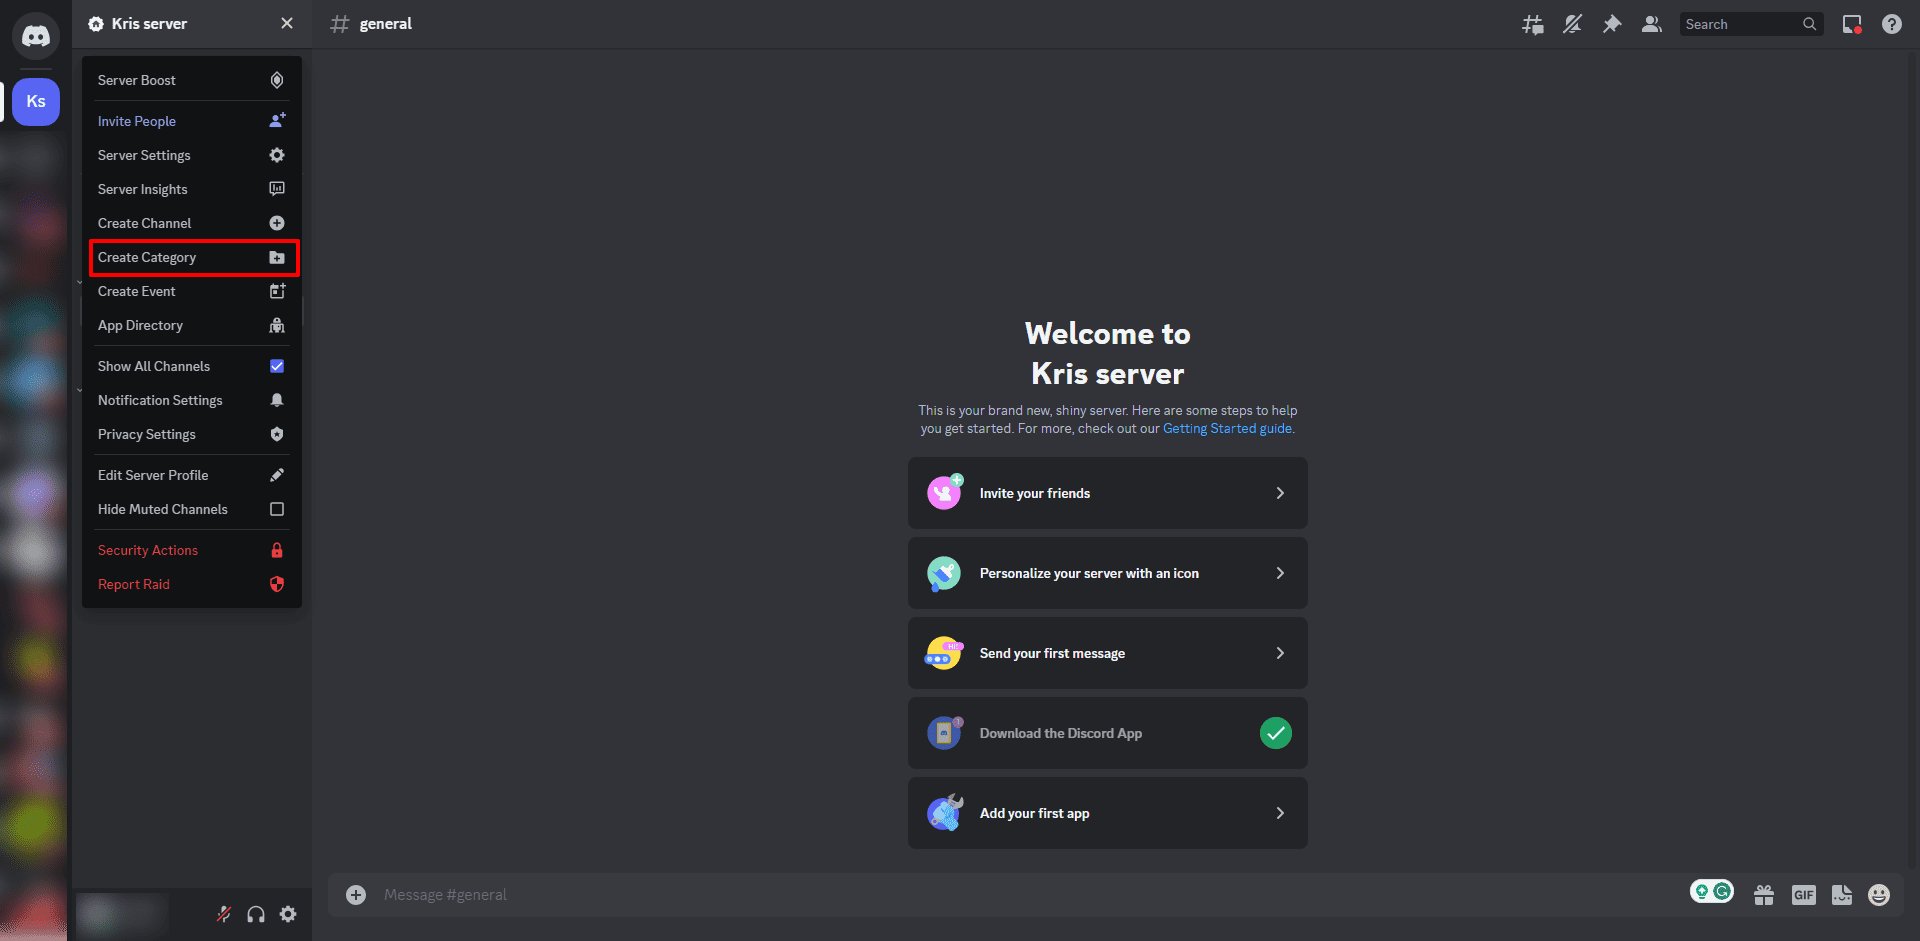Click the general channel name in header

point(386,24)
